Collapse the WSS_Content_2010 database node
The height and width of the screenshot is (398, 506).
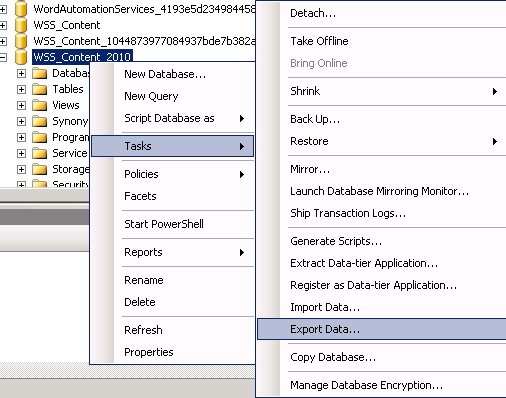(x=3, y=57)
